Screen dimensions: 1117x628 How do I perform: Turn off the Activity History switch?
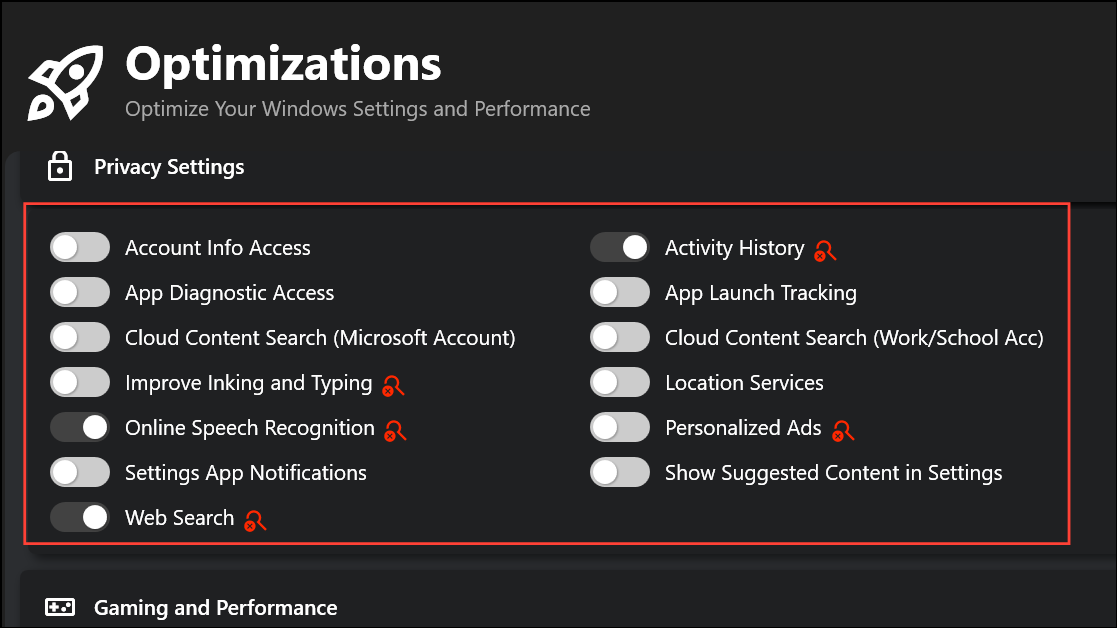click(620, 248)
